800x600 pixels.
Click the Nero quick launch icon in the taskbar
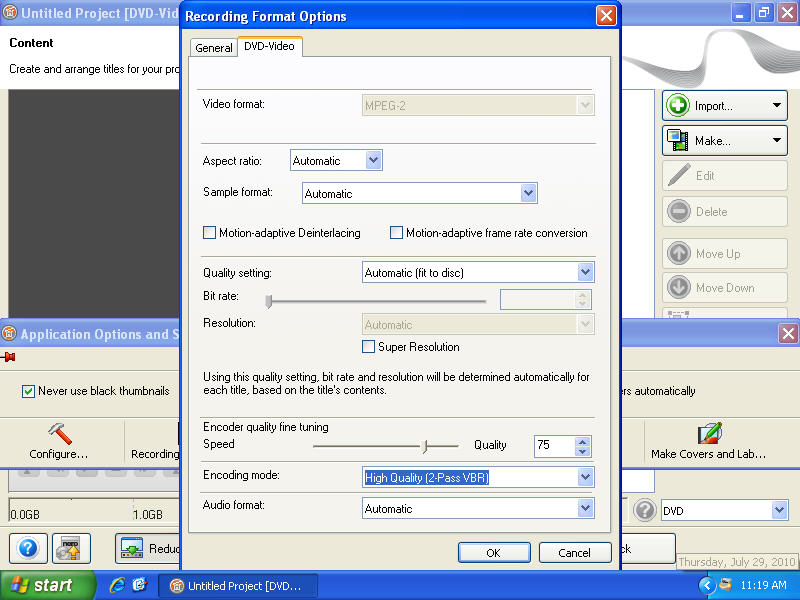[139, 585]
